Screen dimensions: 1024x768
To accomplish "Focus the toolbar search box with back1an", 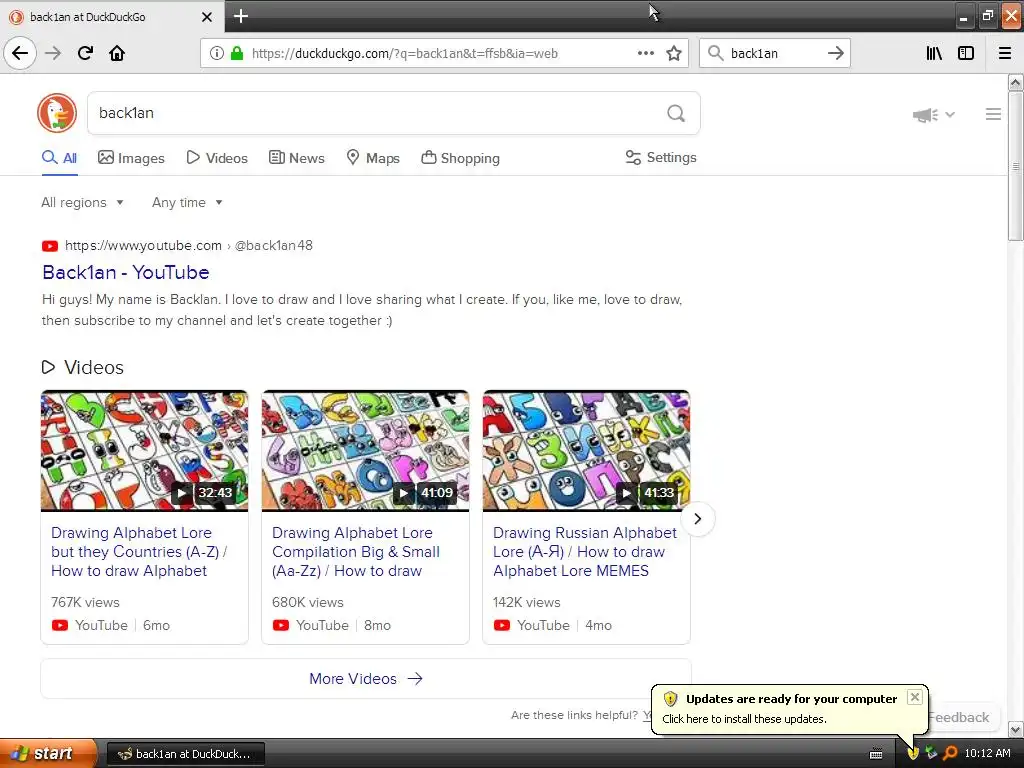I will tap(774, 54).
